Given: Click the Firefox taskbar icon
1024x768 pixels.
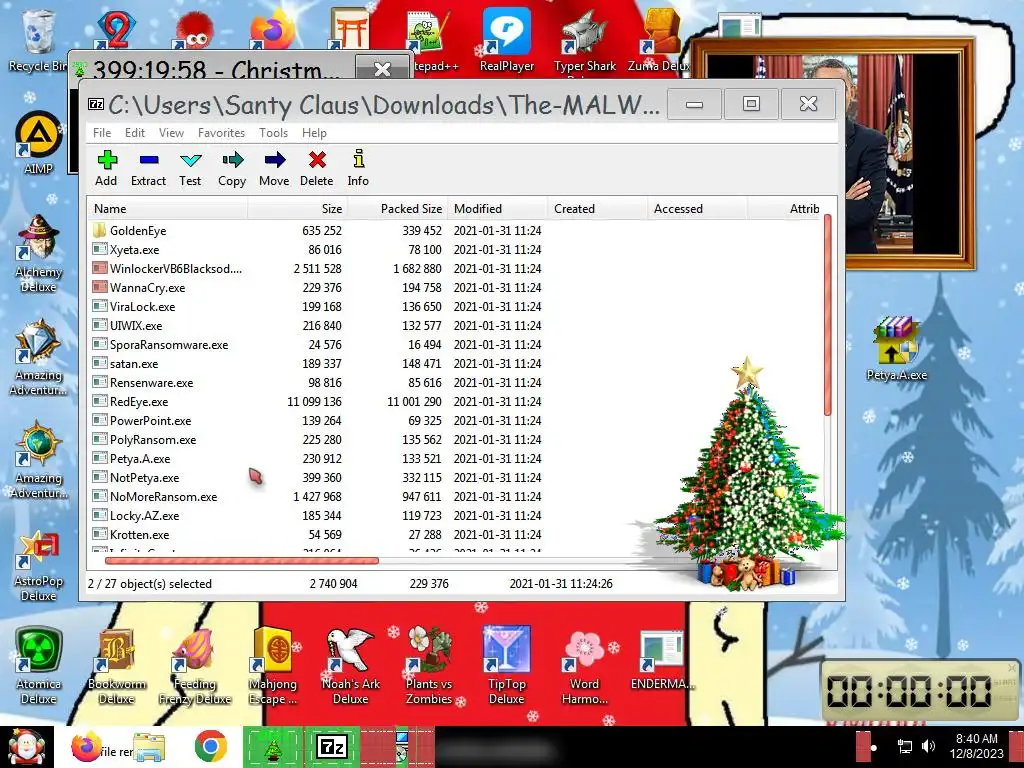Looking at the screenshot, I should (x=86, y=747).
